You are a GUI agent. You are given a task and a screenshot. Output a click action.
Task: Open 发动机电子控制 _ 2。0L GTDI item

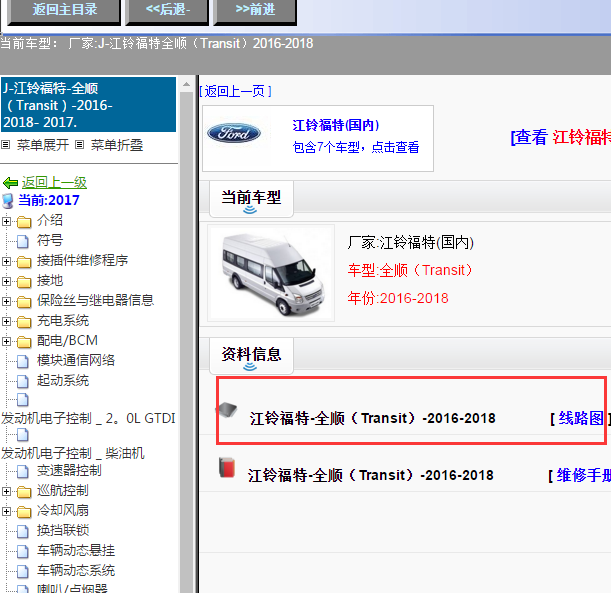click(88, 418)
